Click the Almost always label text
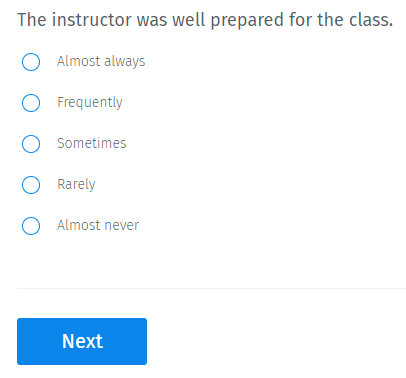 (101, 62)
